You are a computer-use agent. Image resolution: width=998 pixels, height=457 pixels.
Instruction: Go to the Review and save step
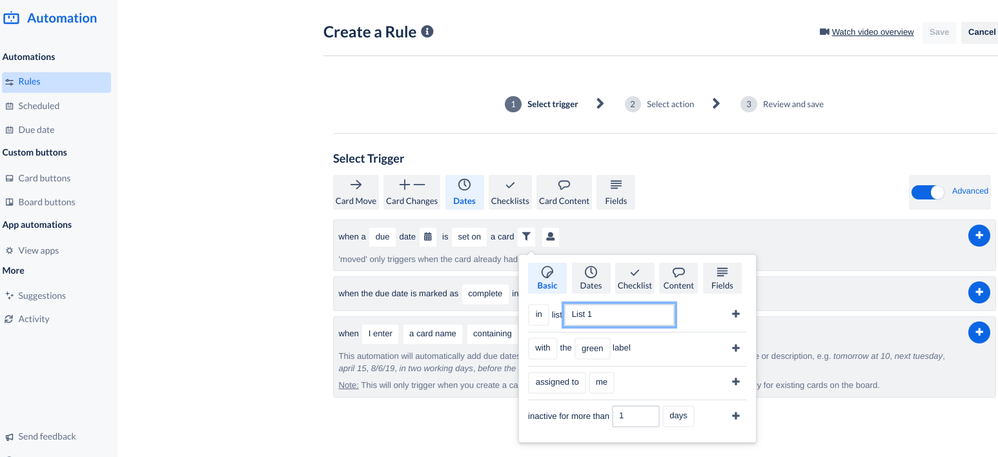(782, 104)
